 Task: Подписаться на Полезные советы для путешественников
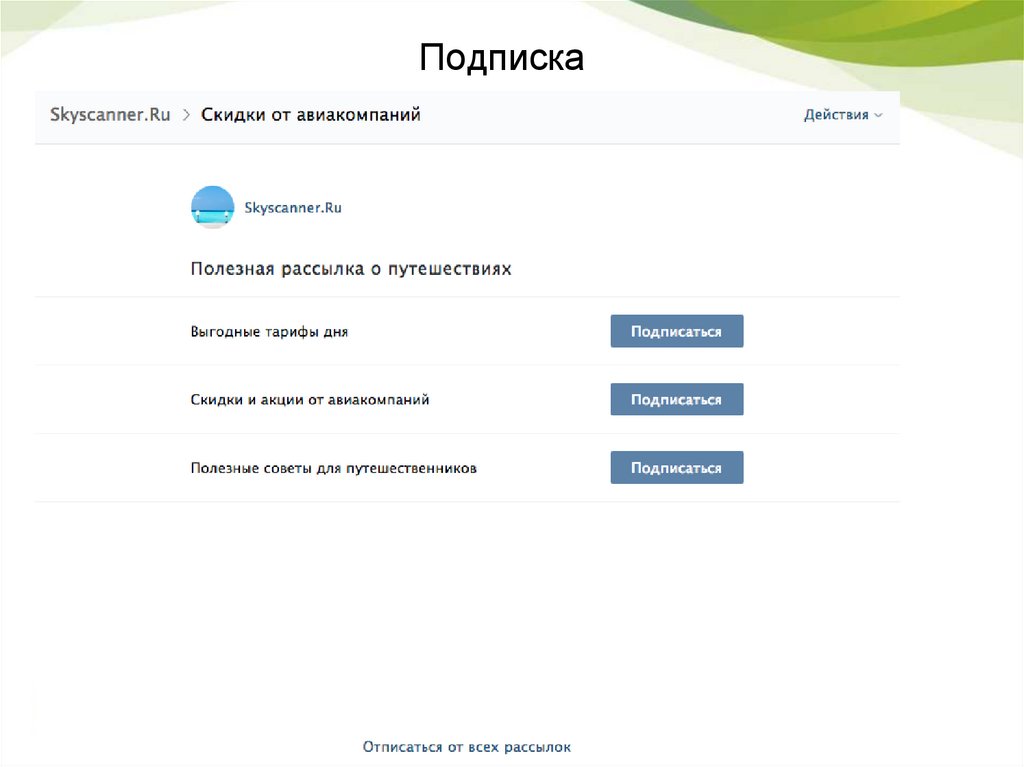pyautogui.click(x=677, y=467)
